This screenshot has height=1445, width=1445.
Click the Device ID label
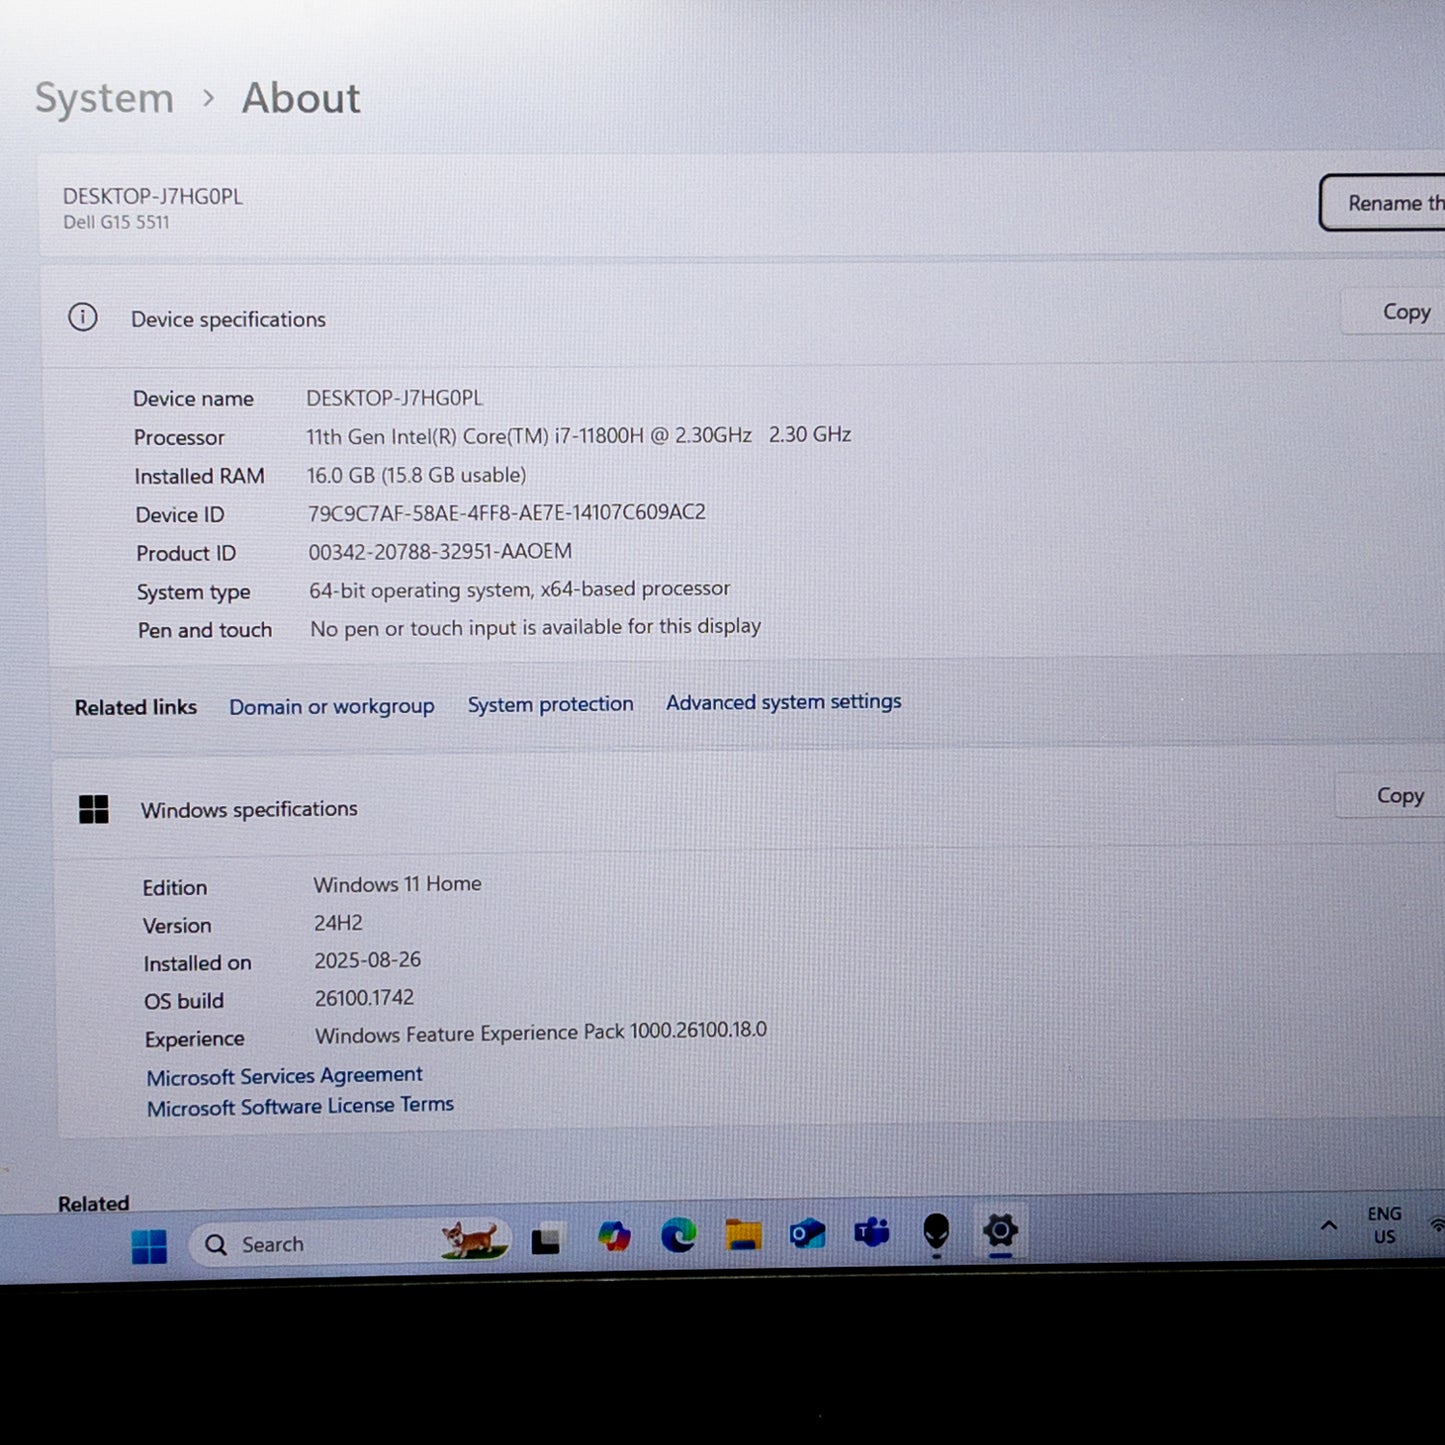pyautogui.click(x=180, y=515)
